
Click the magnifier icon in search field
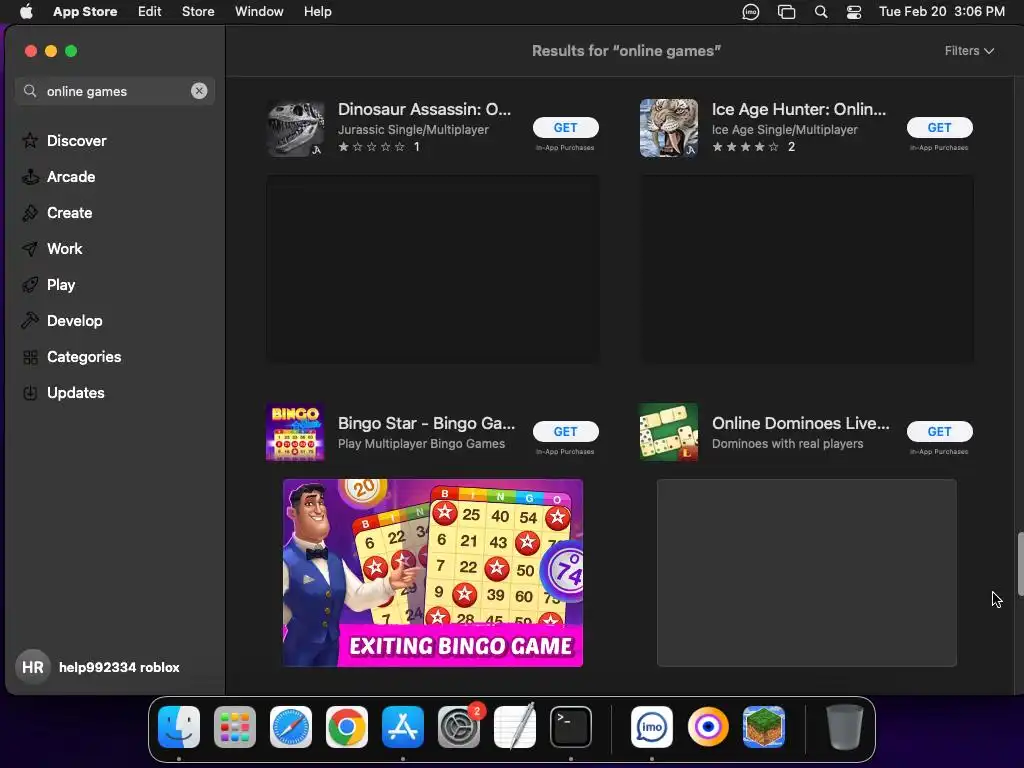(x=30, y=91)
